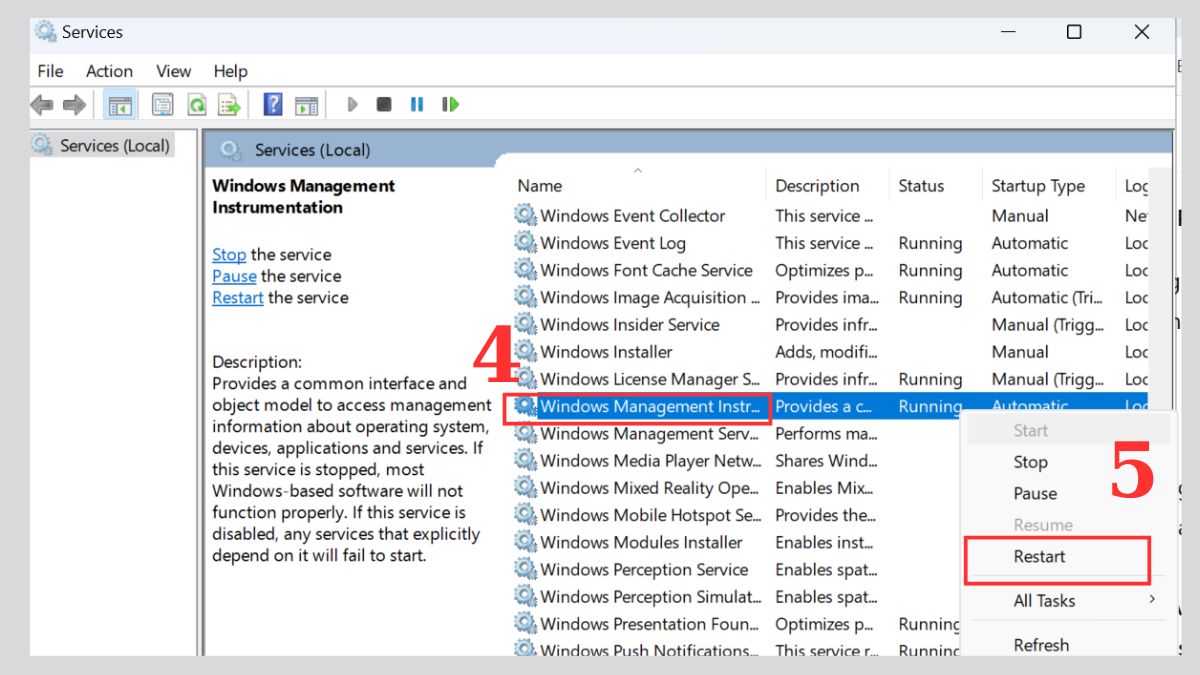Click the green Refresh toolbar icon
Viewport: 1200px width, 675px height.
pos(197,104)
